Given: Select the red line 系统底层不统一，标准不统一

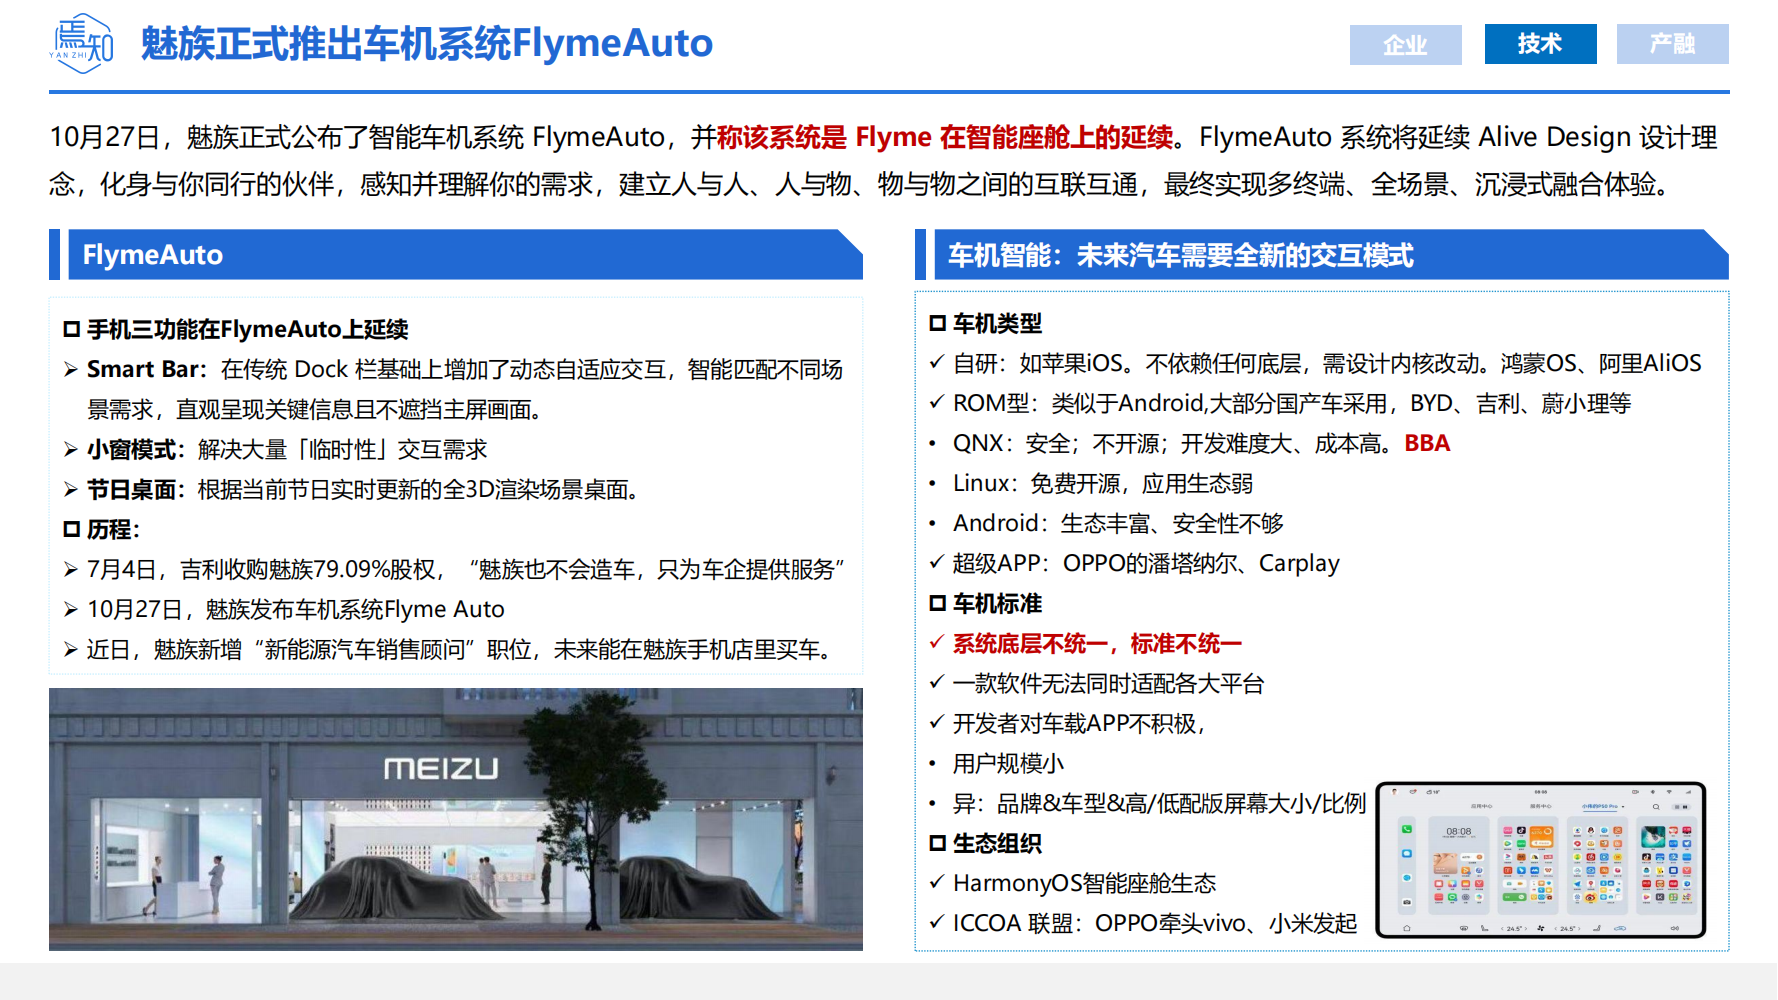Looking at the screenshot, I should [x=1085, y=644].
